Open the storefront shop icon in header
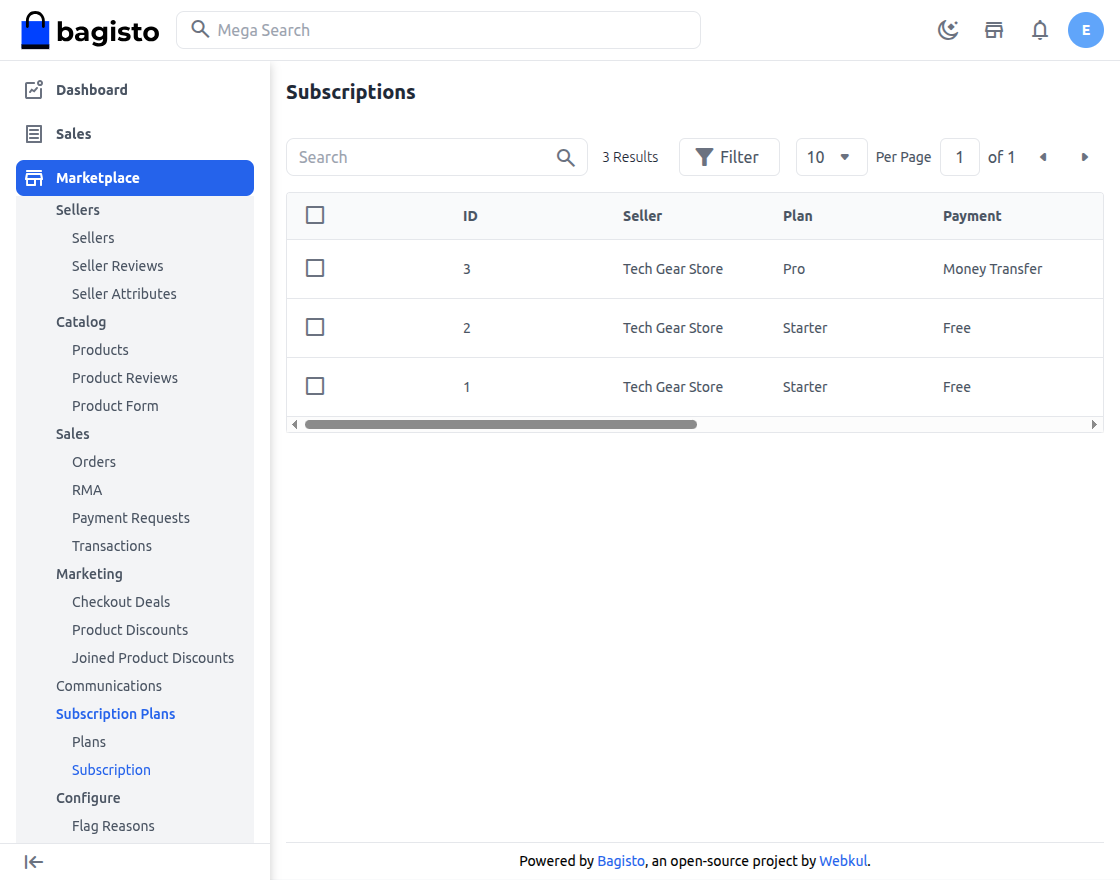Viewport: 1120px width, 880px height. pos(994,30)
